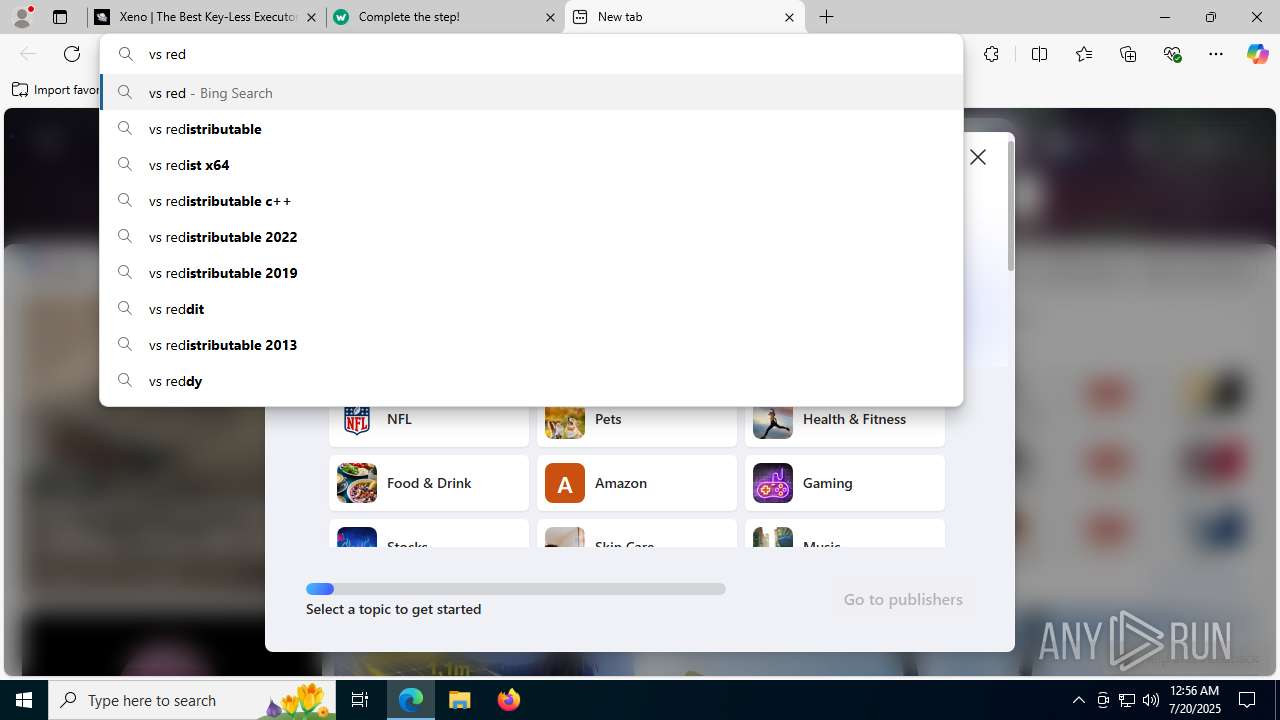Screen dimensions: 1280x720
Task: Click the Refresh page icon
Action: point(72,54)
